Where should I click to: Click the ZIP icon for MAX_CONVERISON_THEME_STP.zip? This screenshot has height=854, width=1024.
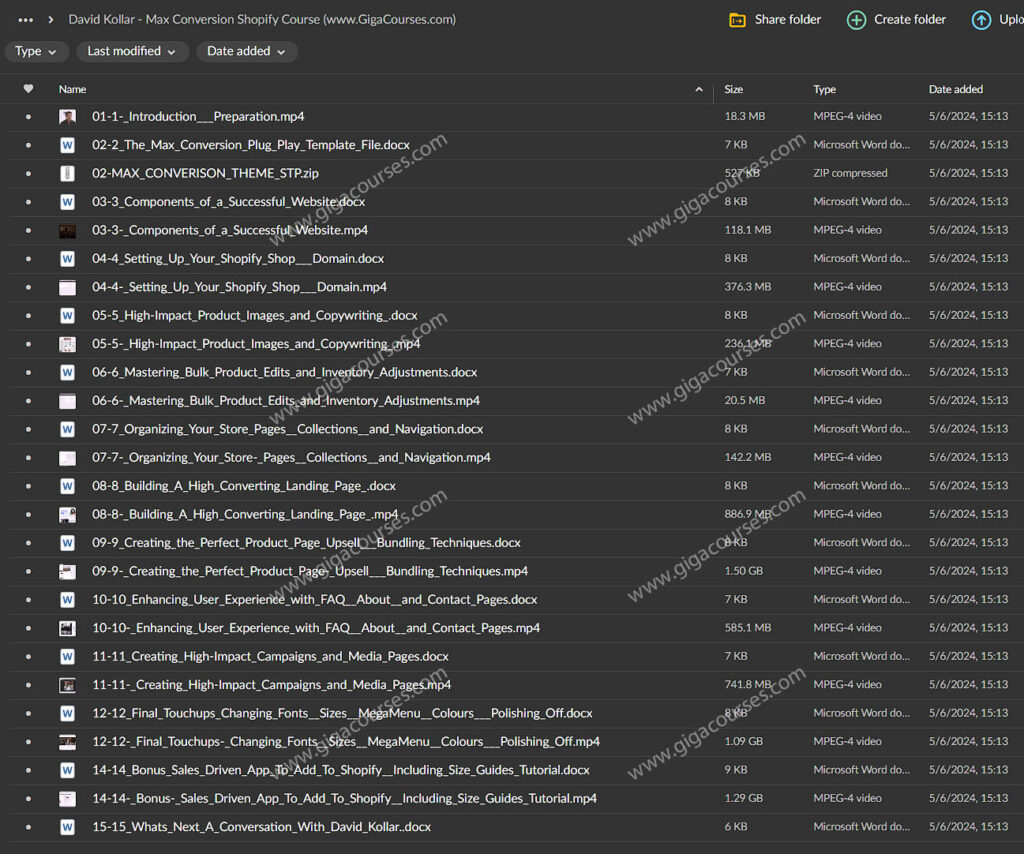(67, 173)
